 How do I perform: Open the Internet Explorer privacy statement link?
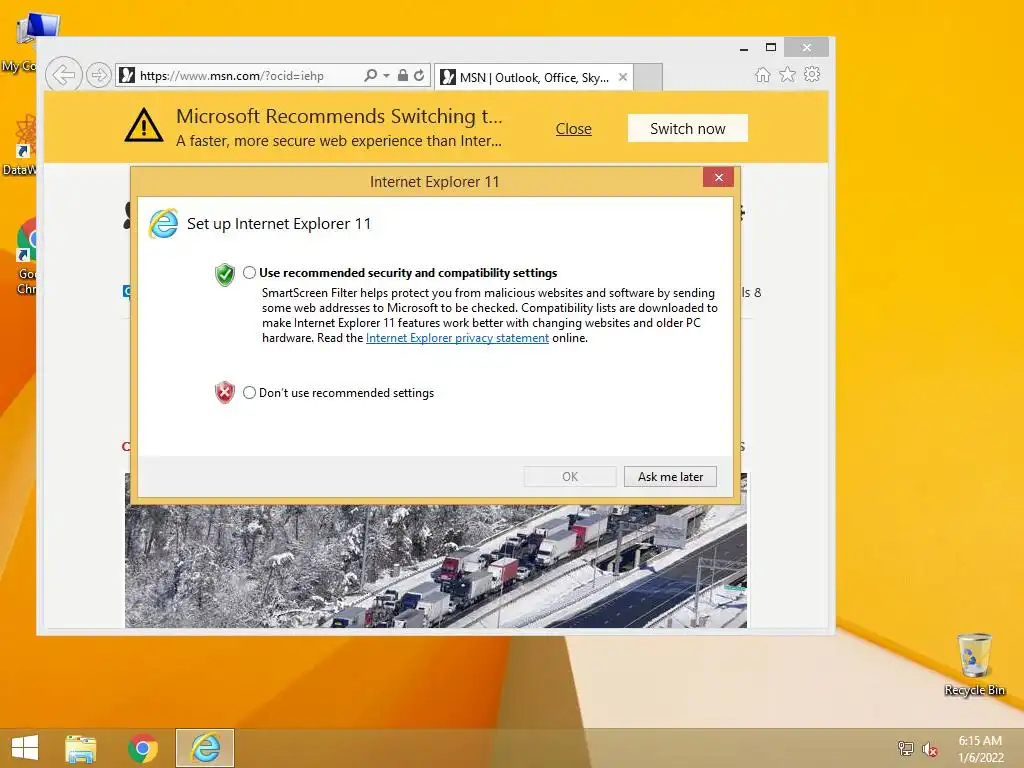457,338
